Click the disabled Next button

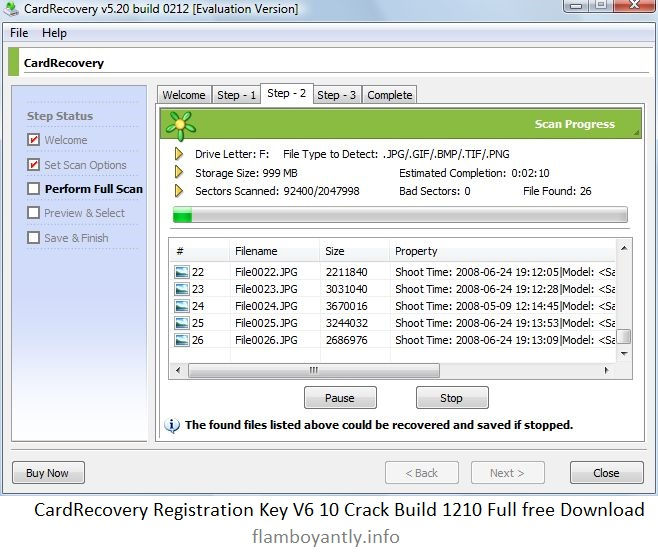(x=508, y=473)
